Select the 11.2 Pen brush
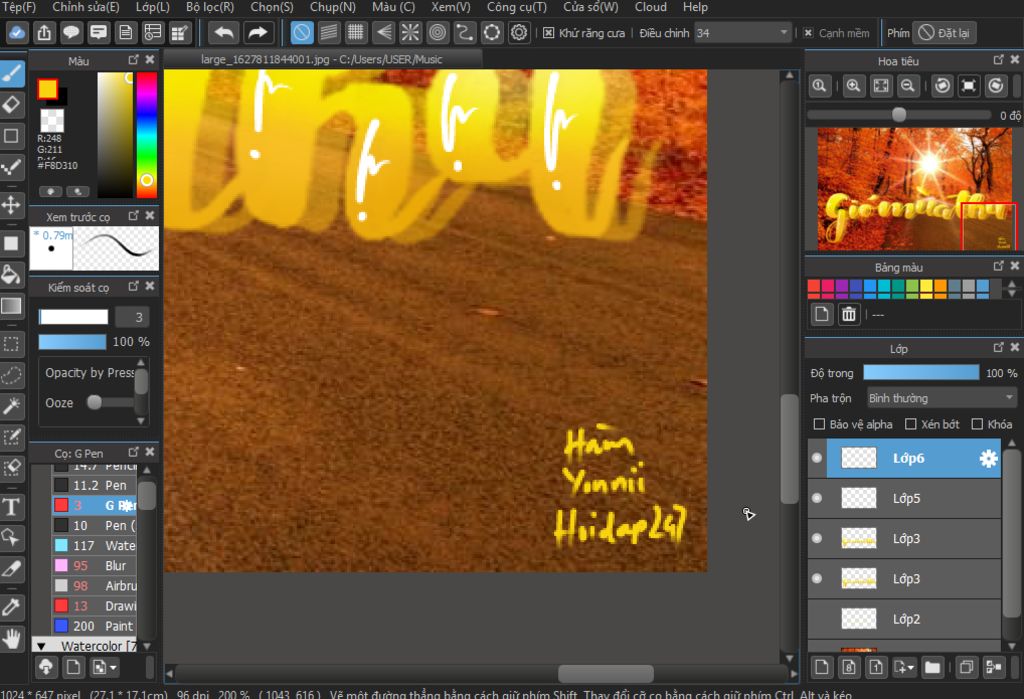The image size is (1024, 699). (94, 485)
